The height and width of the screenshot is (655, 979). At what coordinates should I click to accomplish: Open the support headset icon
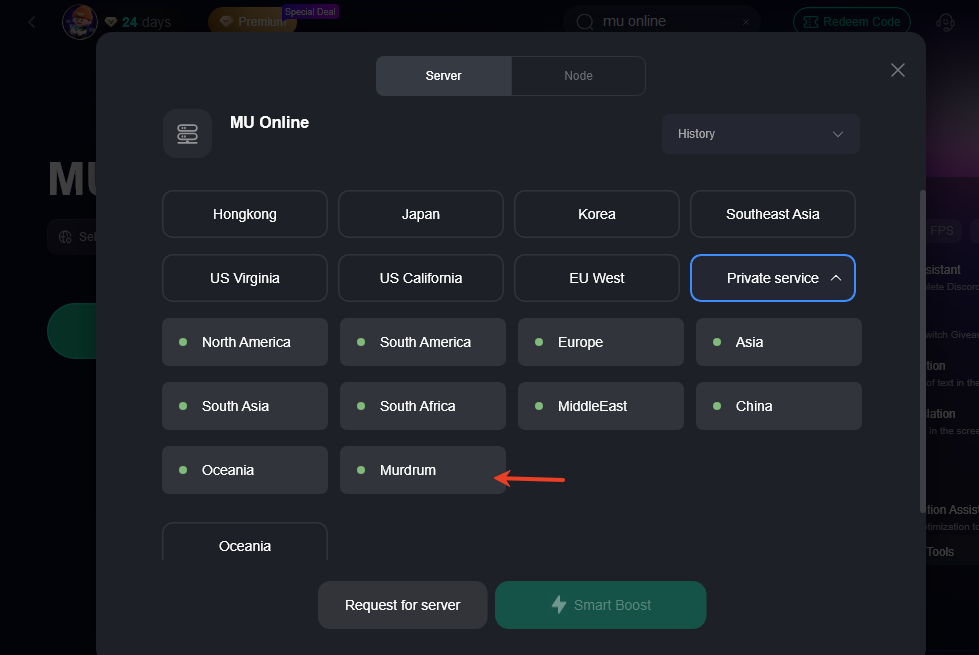pyautogui.click(x=945, y=22)
